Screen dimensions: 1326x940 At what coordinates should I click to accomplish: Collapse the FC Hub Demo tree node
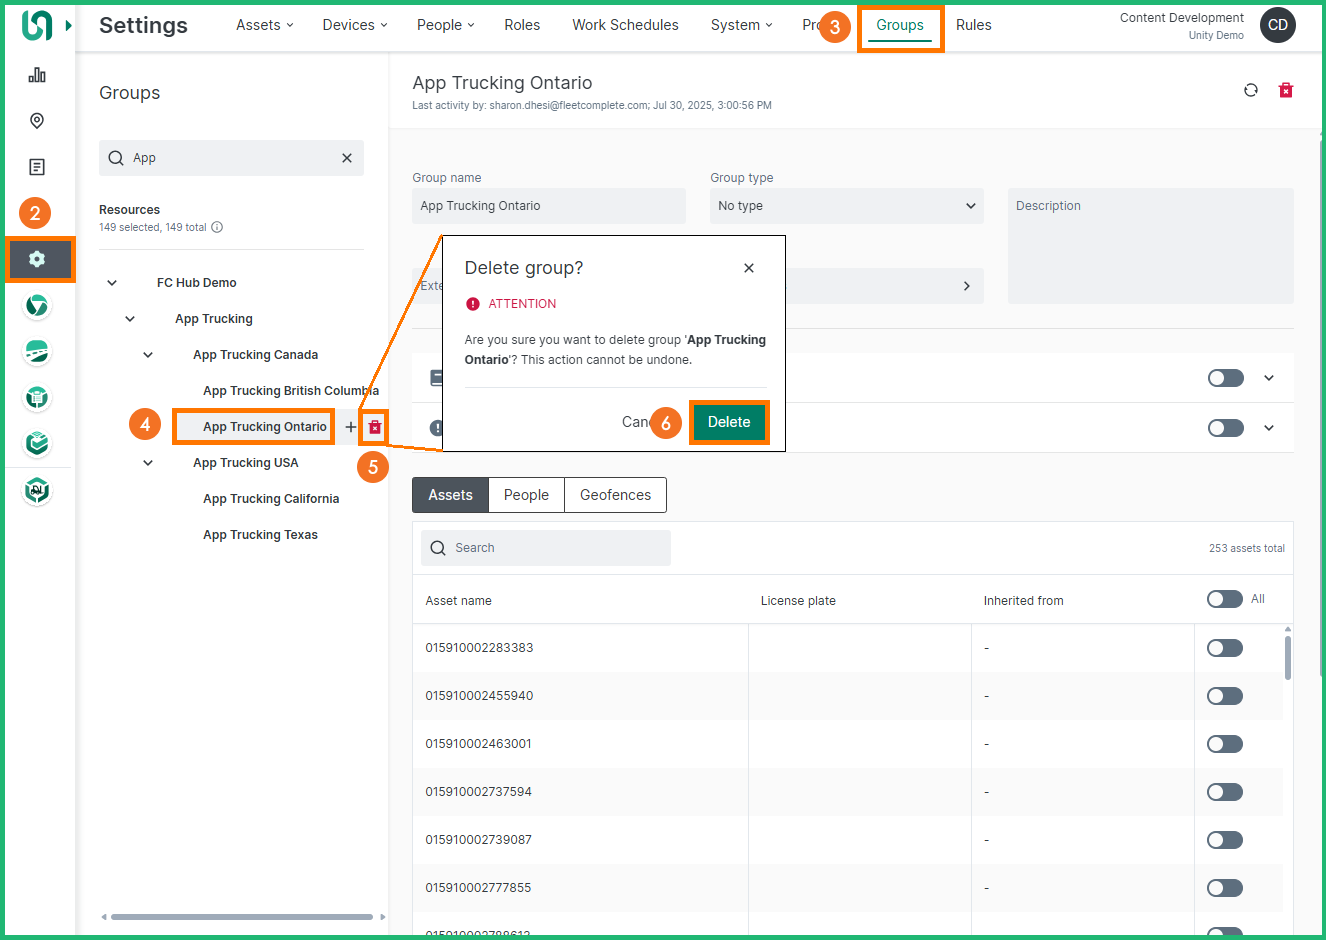click(x=112, y=283)
